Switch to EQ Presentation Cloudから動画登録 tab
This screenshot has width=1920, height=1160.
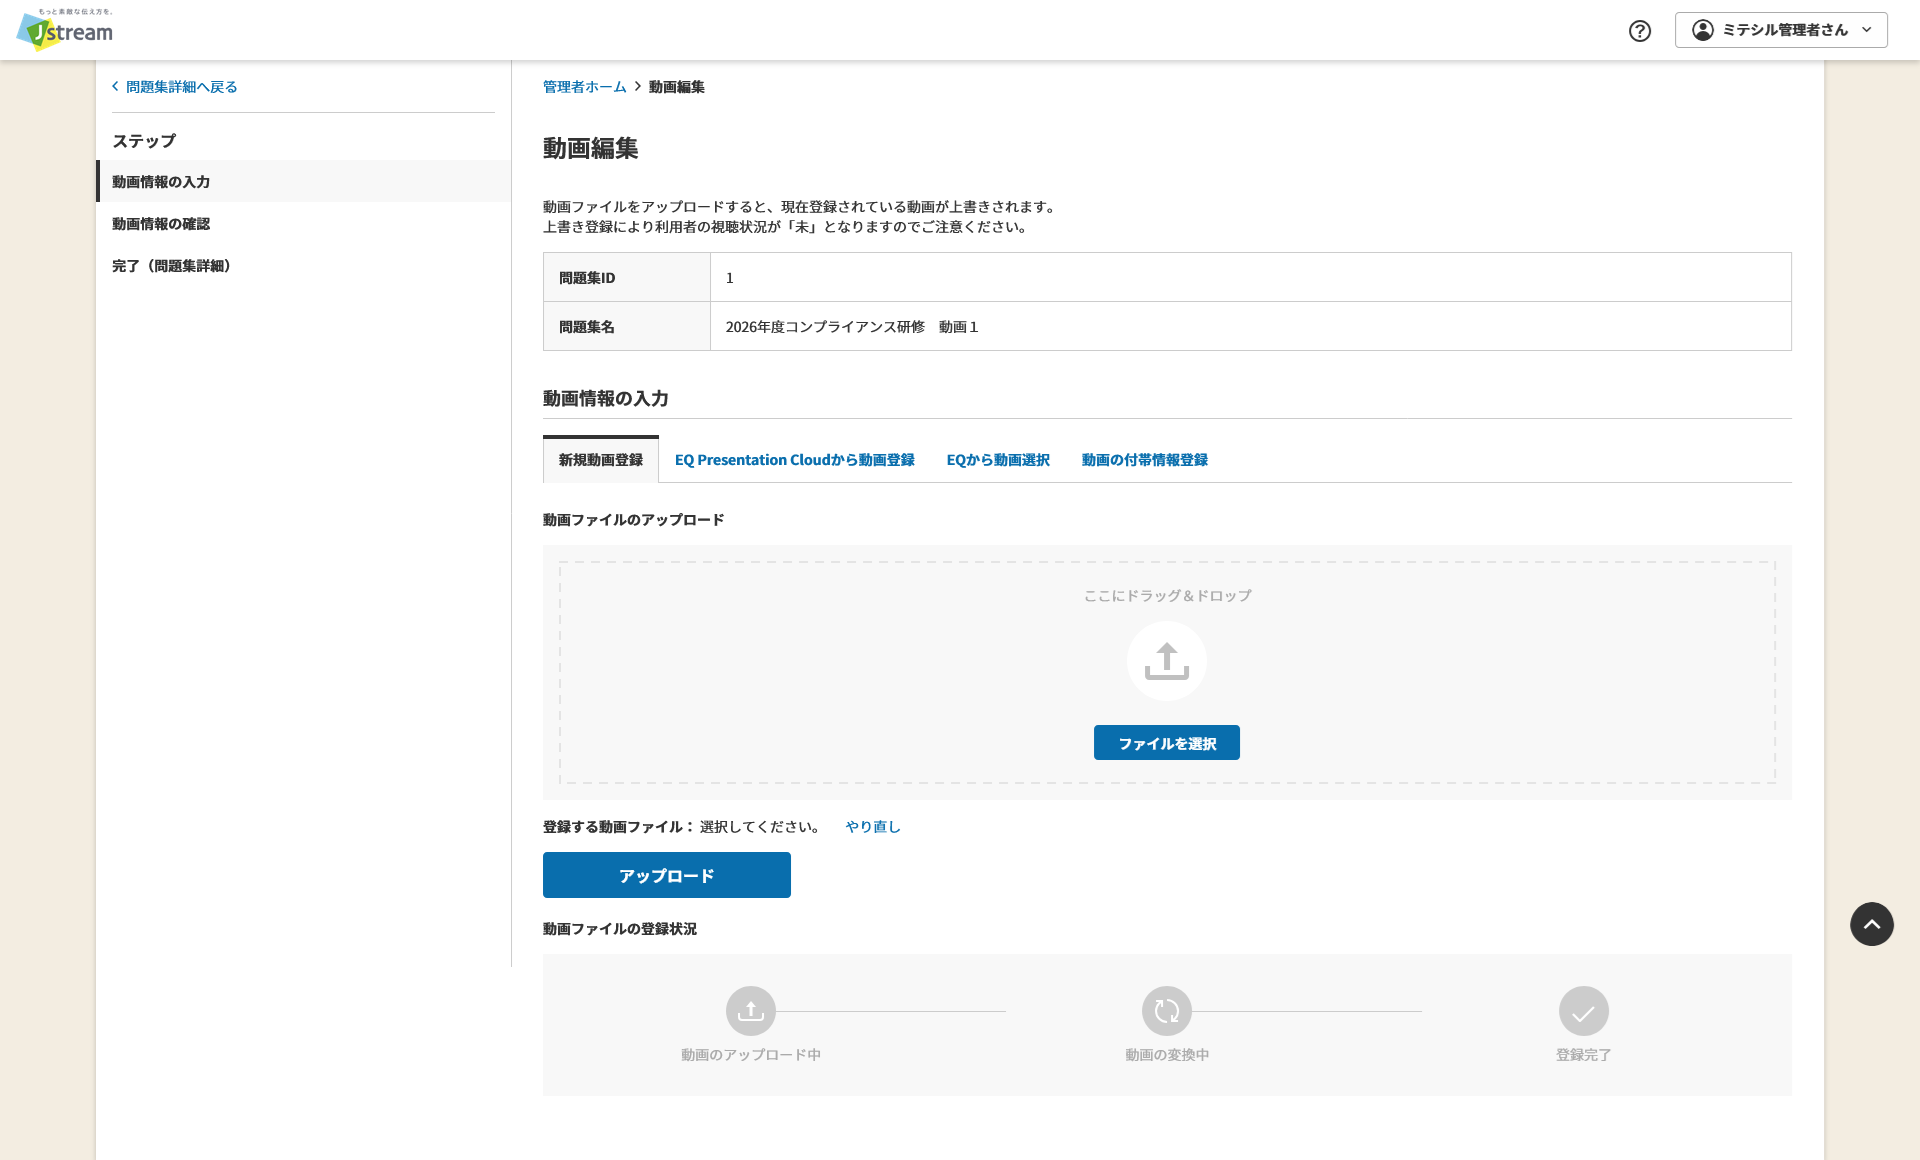[794, 459]
